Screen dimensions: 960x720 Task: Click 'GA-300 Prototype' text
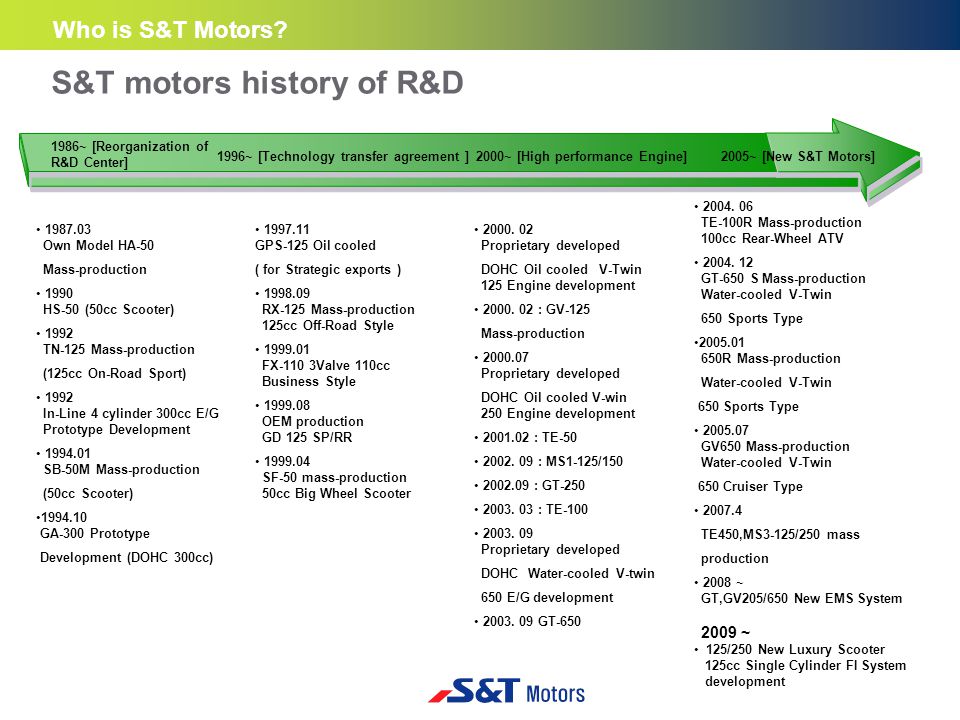95,534
